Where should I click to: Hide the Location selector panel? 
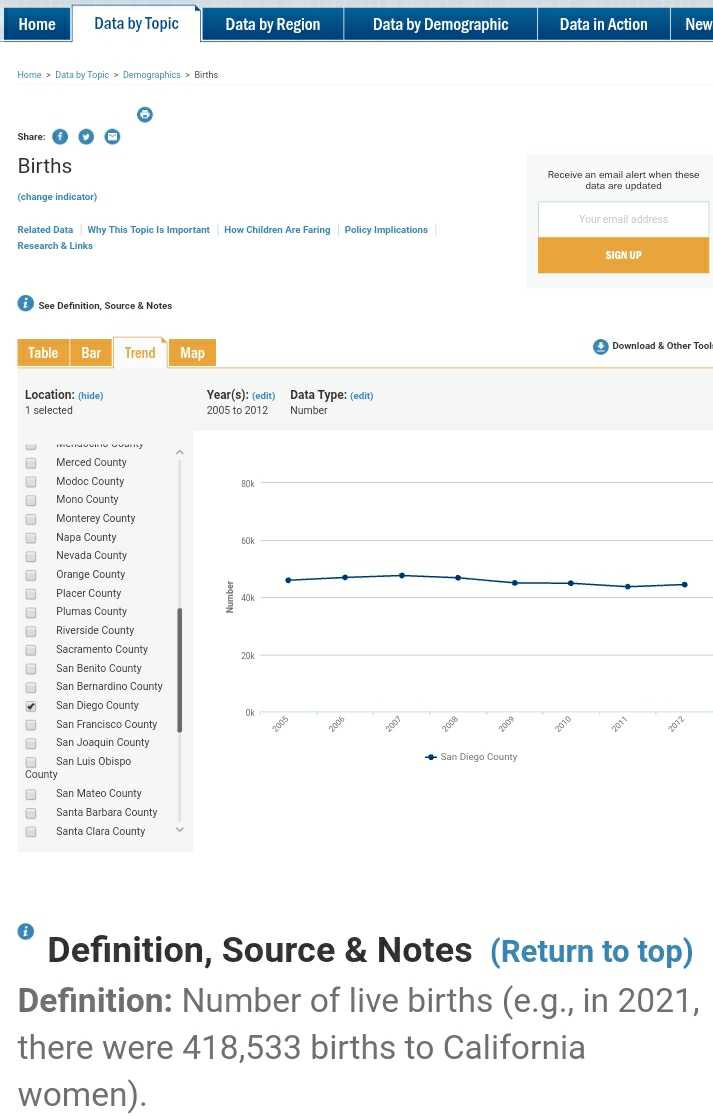pyautogui.click(x=91, y=396)
